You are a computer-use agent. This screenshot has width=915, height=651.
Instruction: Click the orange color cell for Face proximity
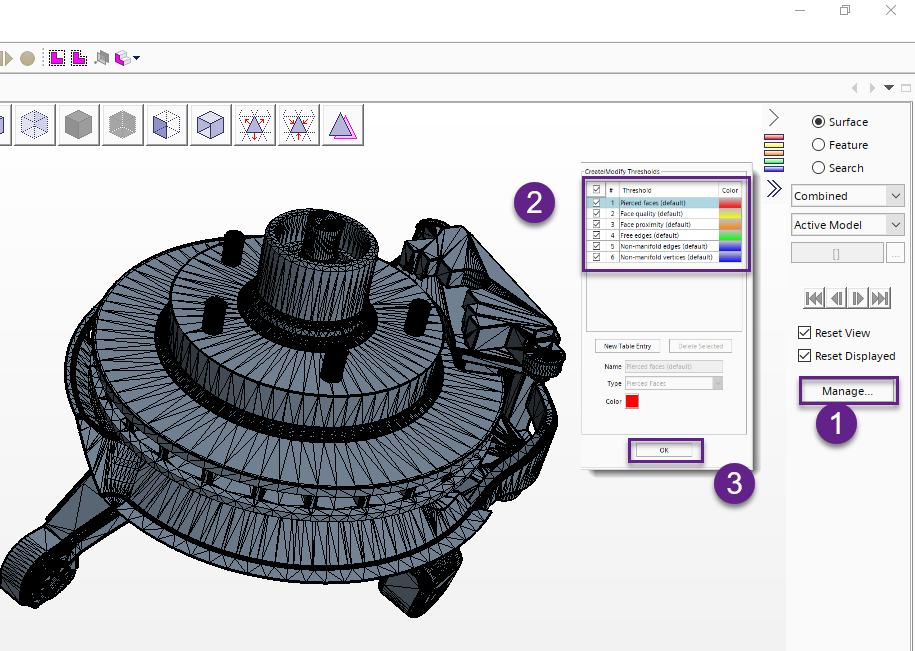pyautogui.click(x=730, y=224)
